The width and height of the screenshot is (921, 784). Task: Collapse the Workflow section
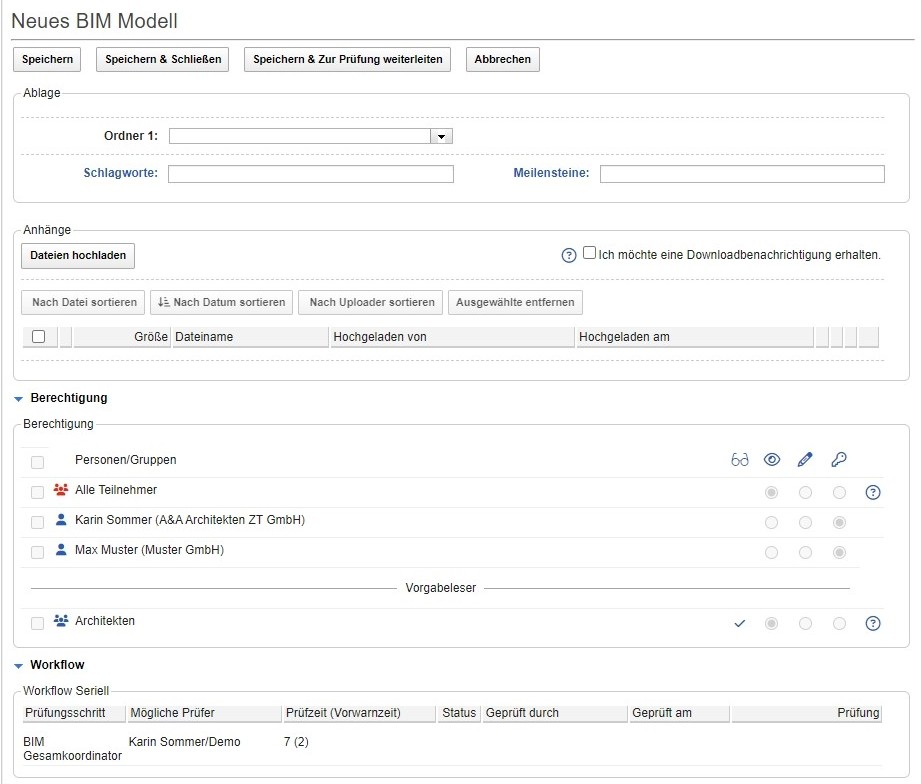click(x=17, y=665)
